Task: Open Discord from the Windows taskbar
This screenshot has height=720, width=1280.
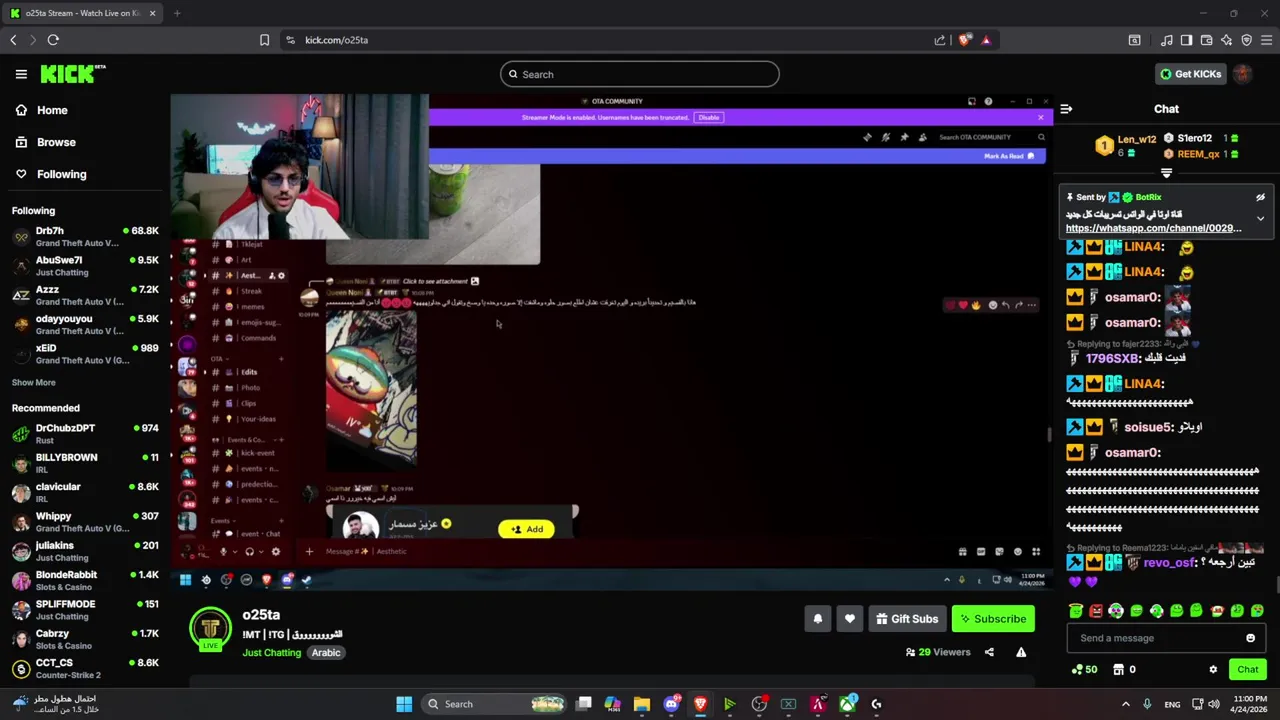Action: (x=671, y=704)
